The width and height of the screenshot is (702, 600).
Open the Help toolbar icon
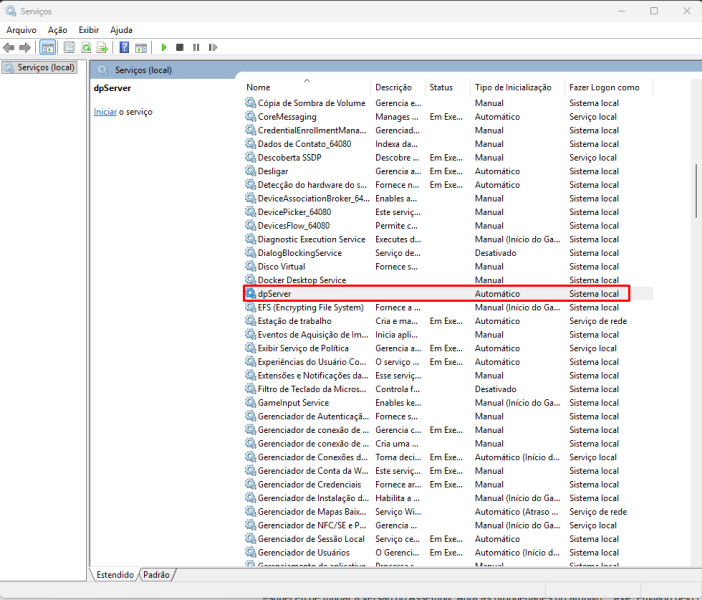point(124,47)
